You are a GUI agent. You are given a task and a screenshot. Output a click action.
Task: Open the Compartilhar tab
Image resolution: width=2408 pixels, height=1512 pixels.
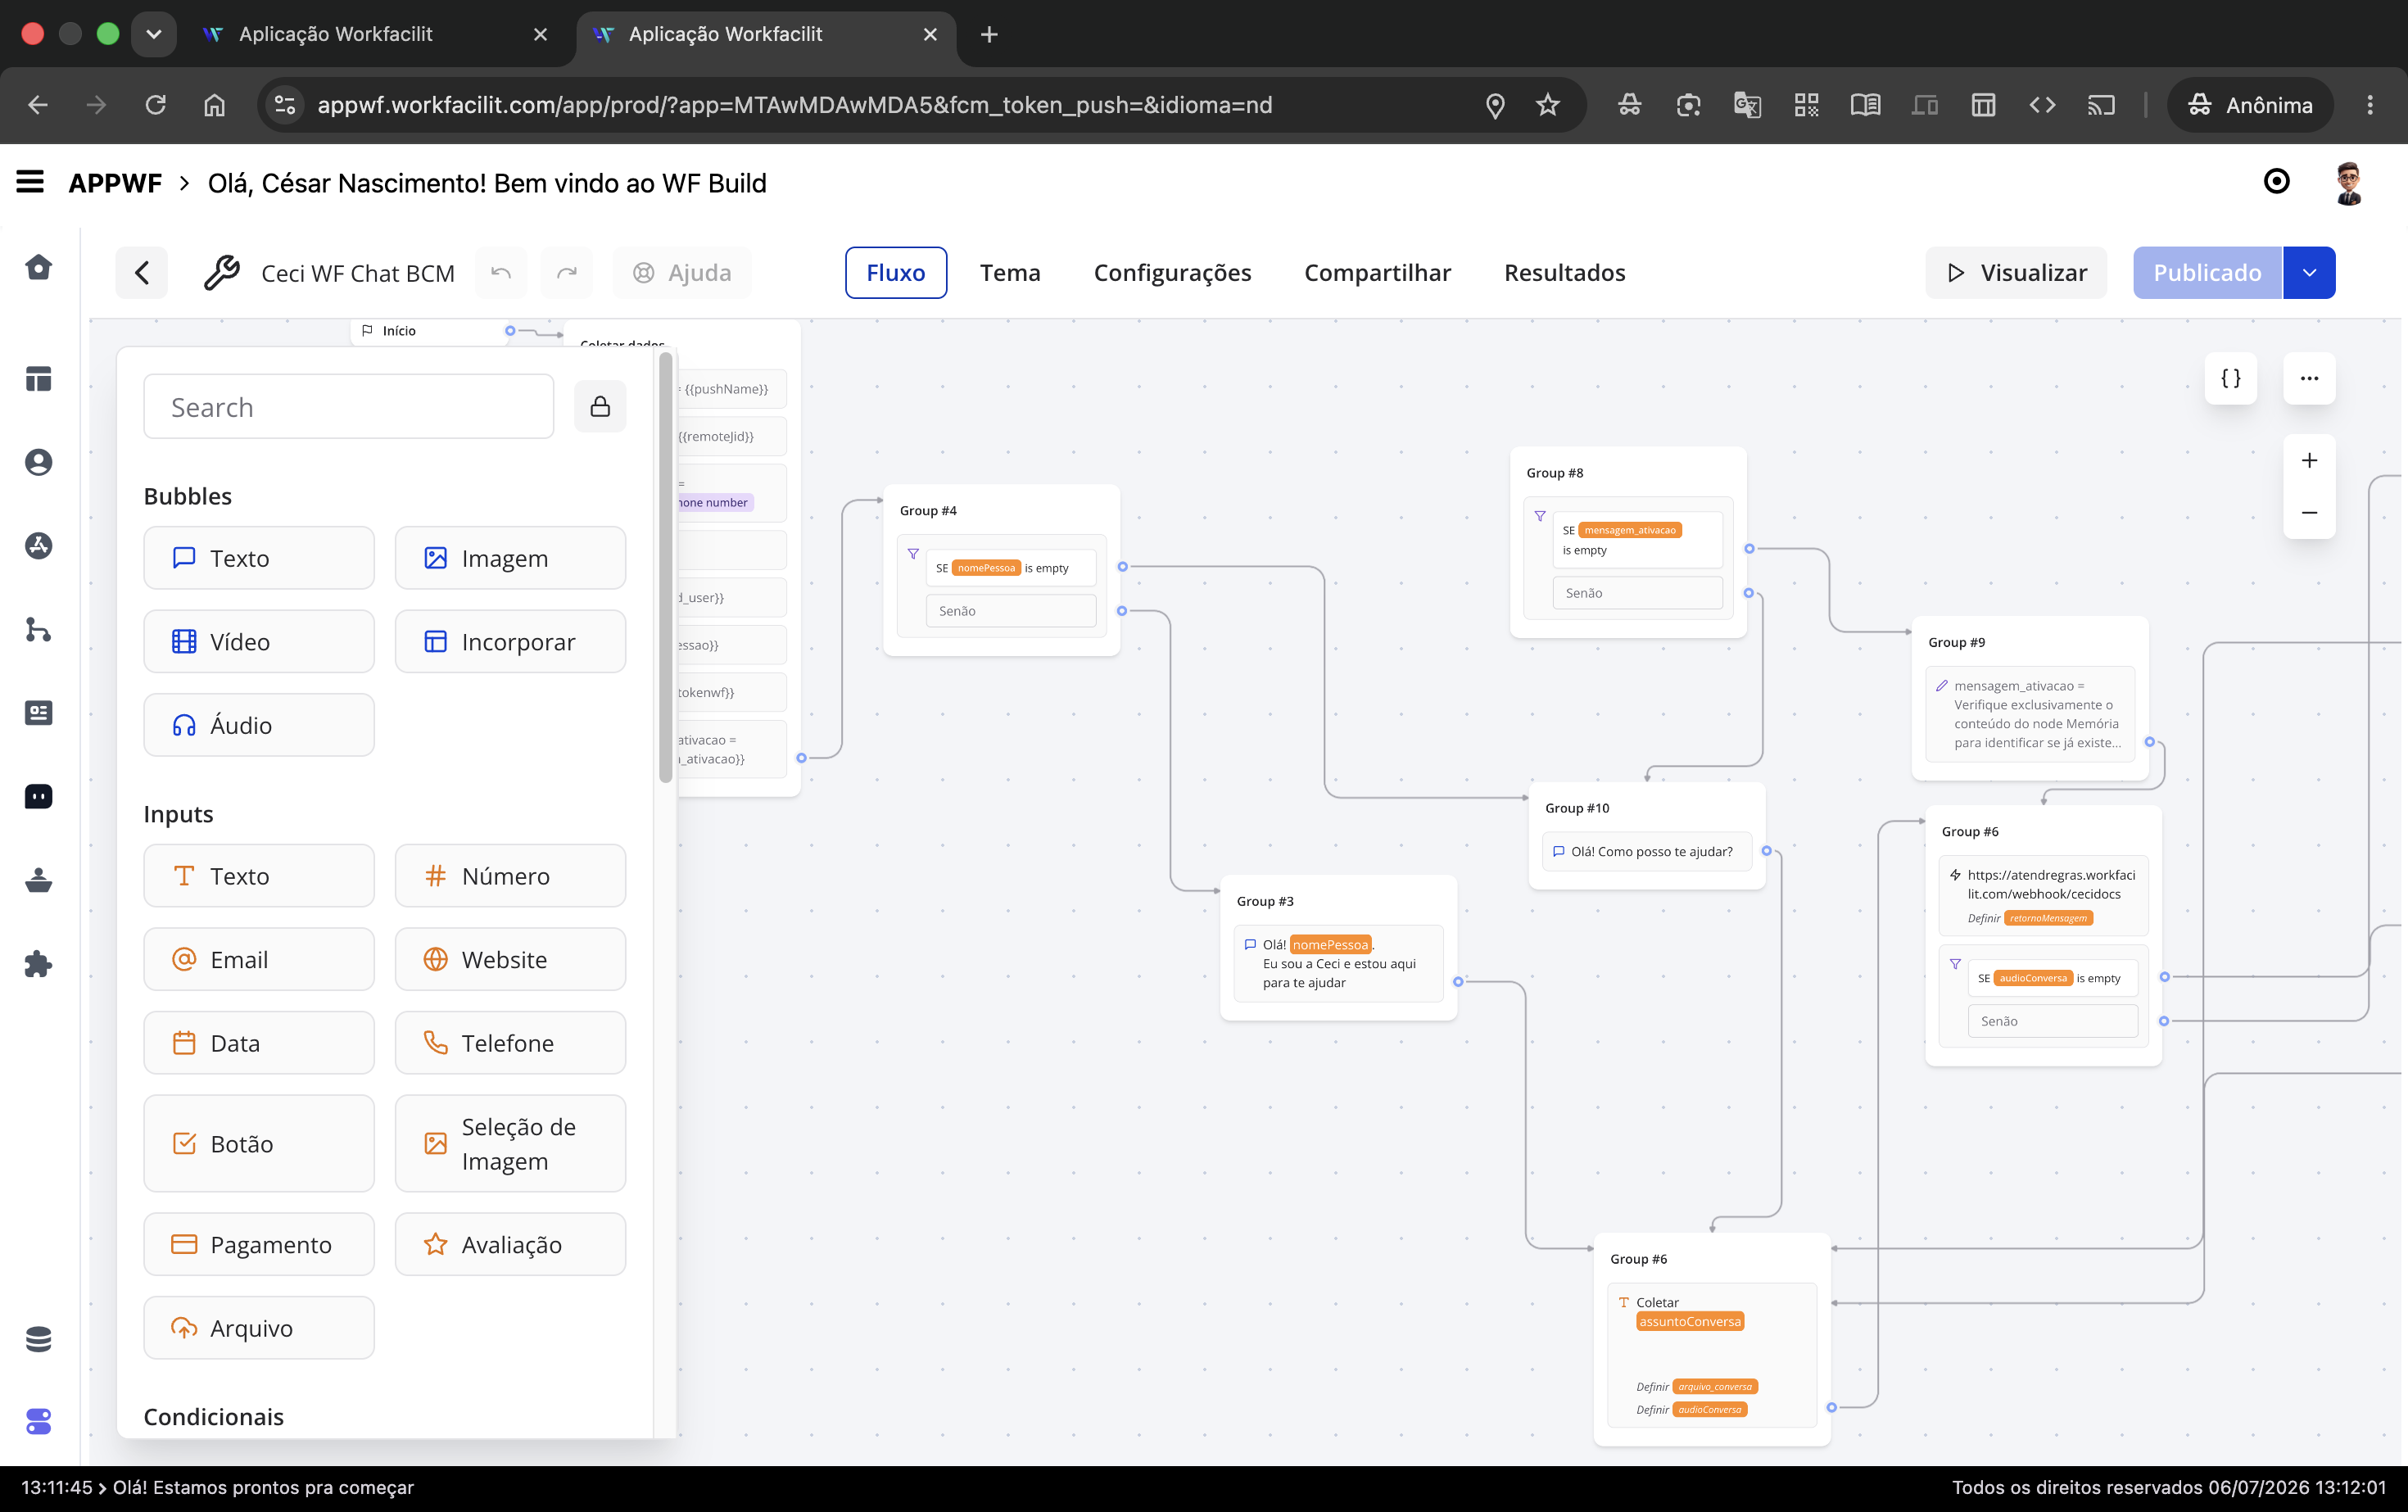pyautogui.click(x=1377, y=273)
